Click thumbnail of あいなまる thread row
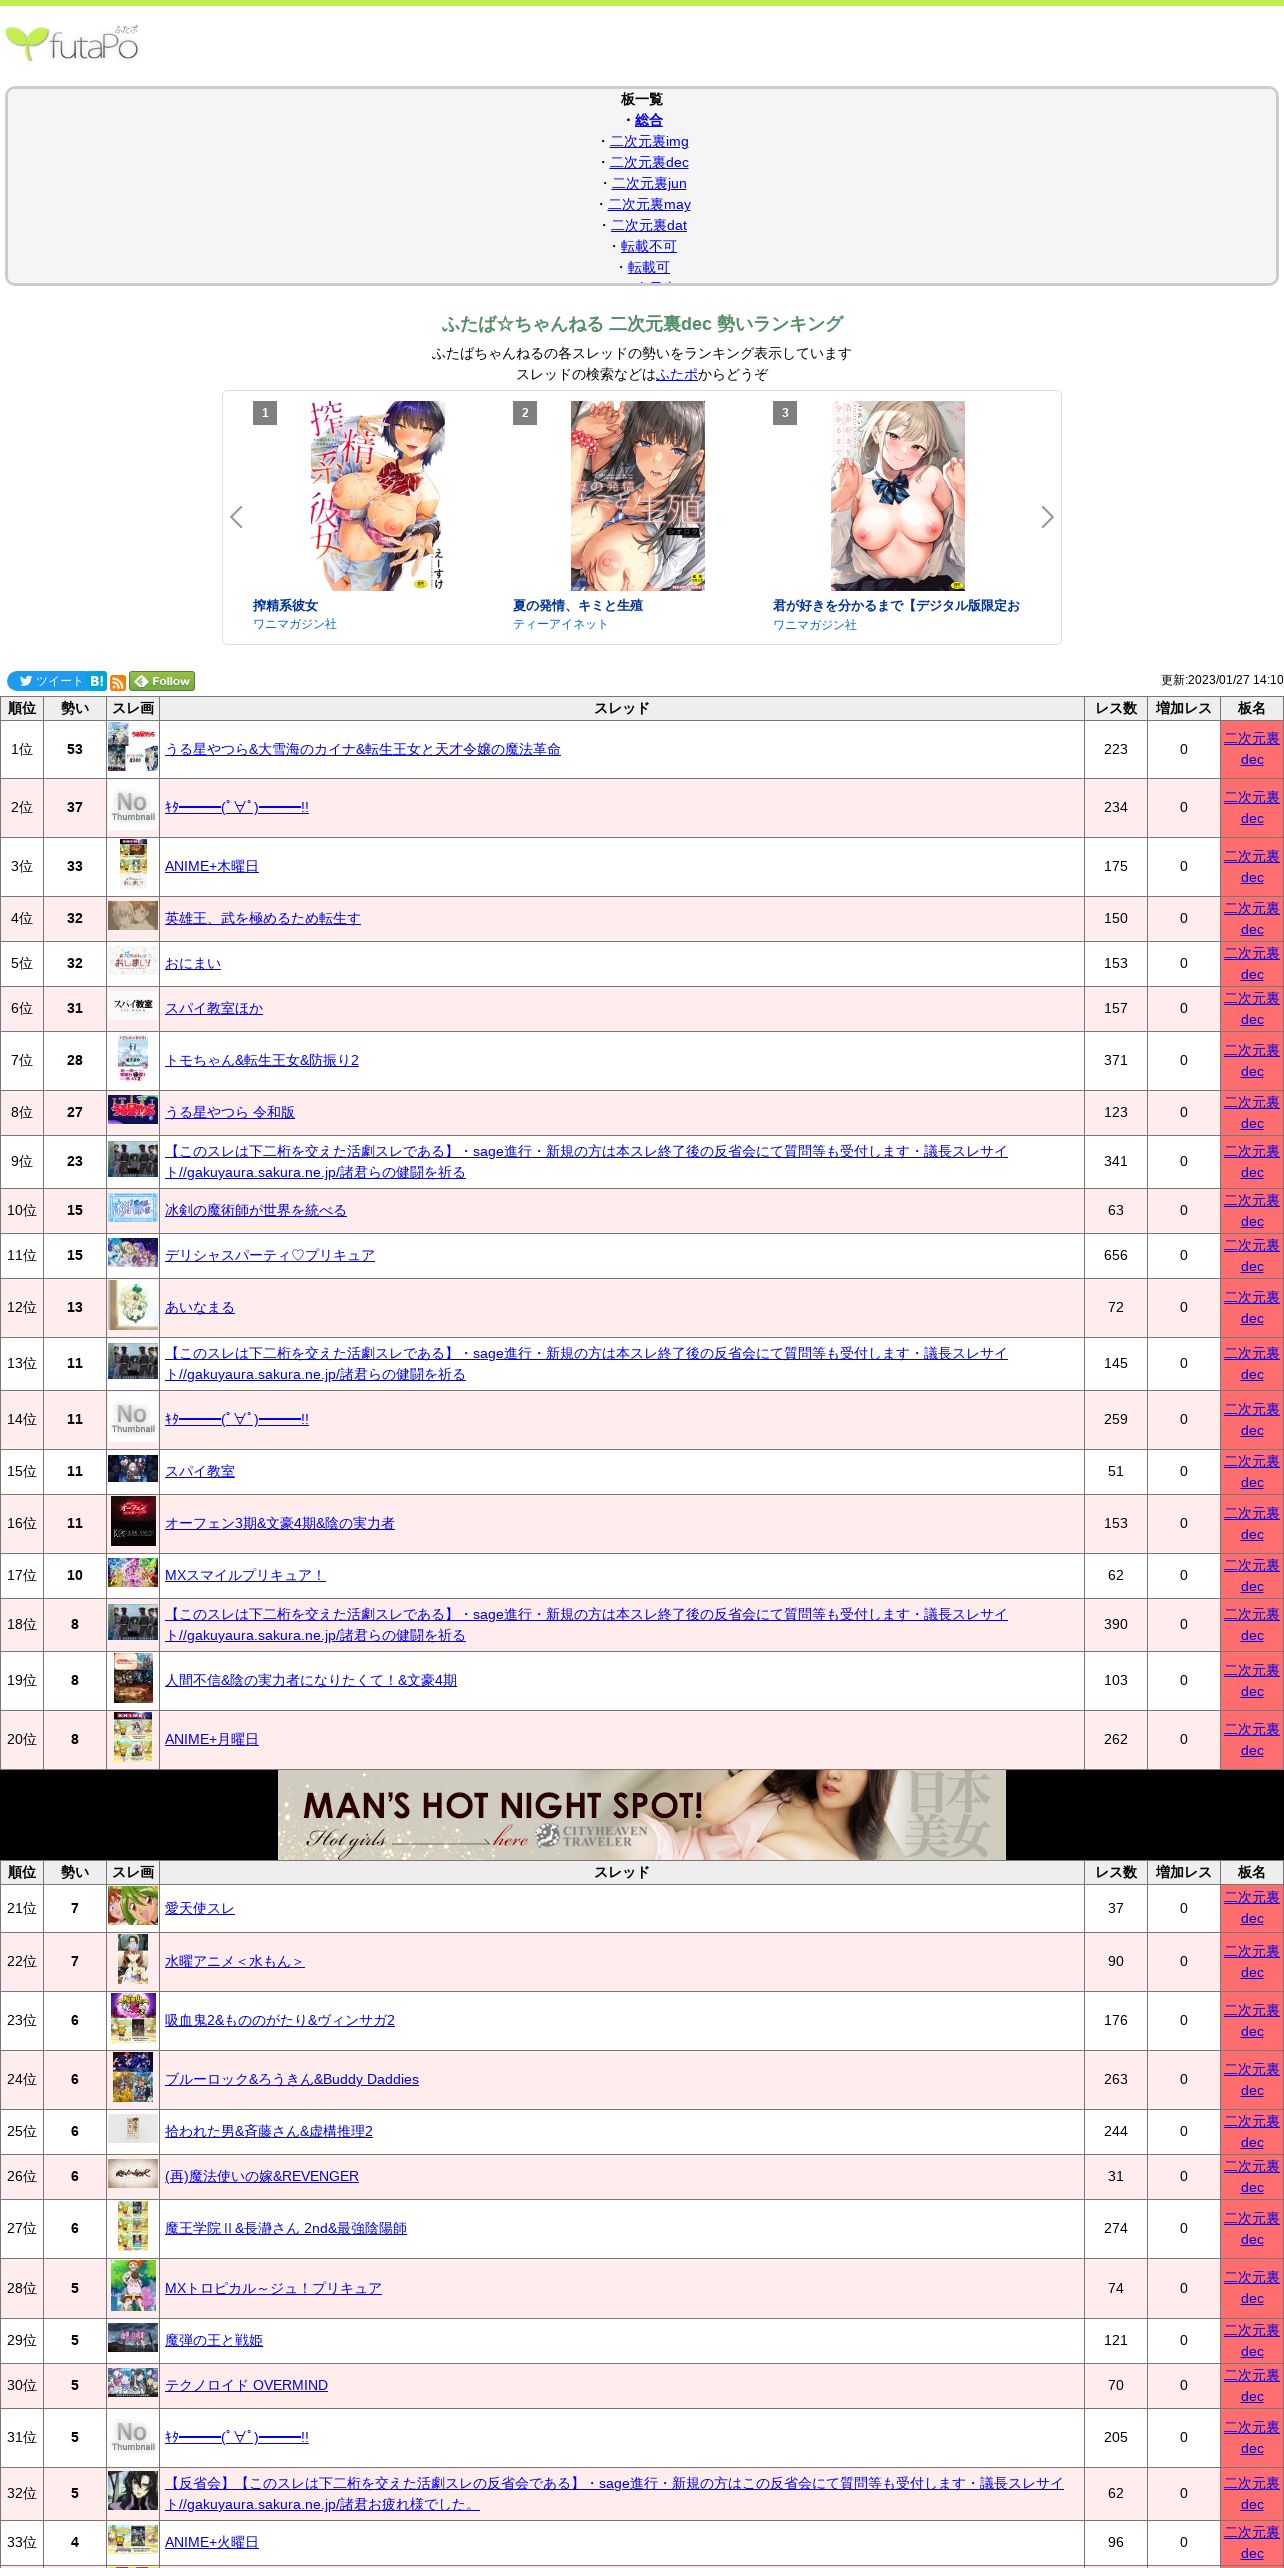 click(133, 1307)
